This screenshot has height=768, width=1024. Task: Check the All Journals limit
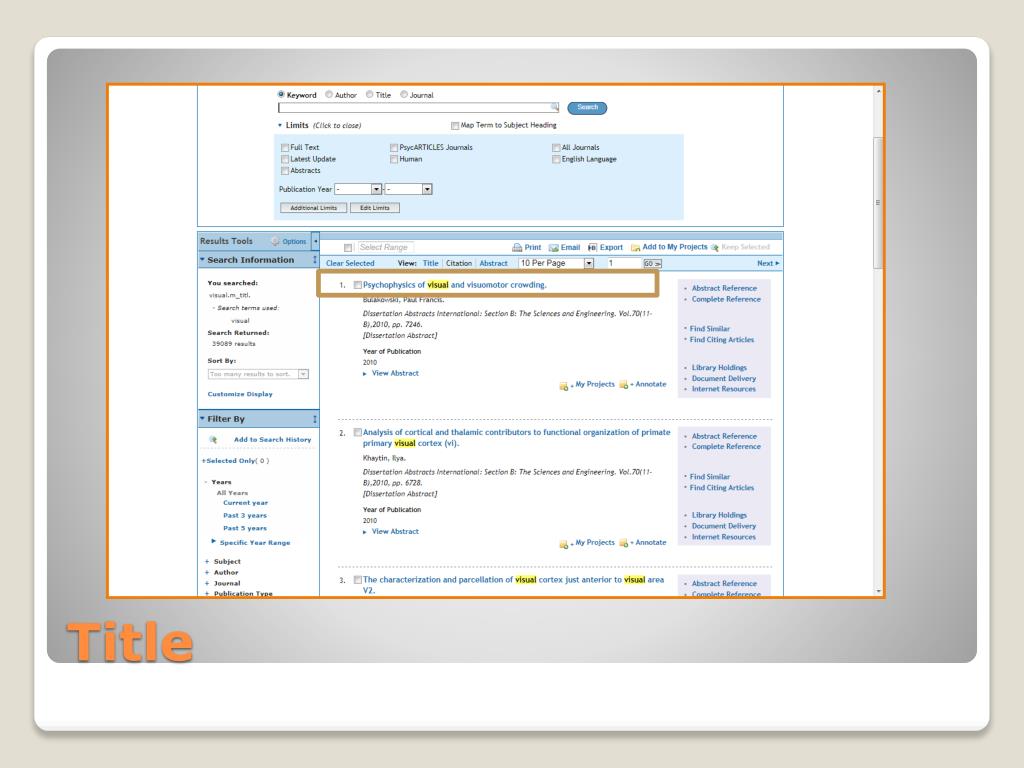(x=556, y=148)
